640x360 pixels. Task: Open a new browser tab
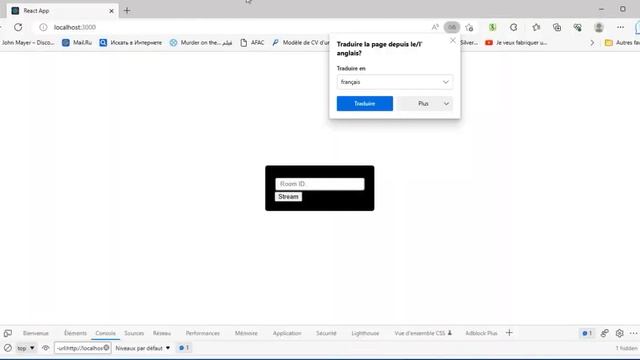click(x=127, y=11)
